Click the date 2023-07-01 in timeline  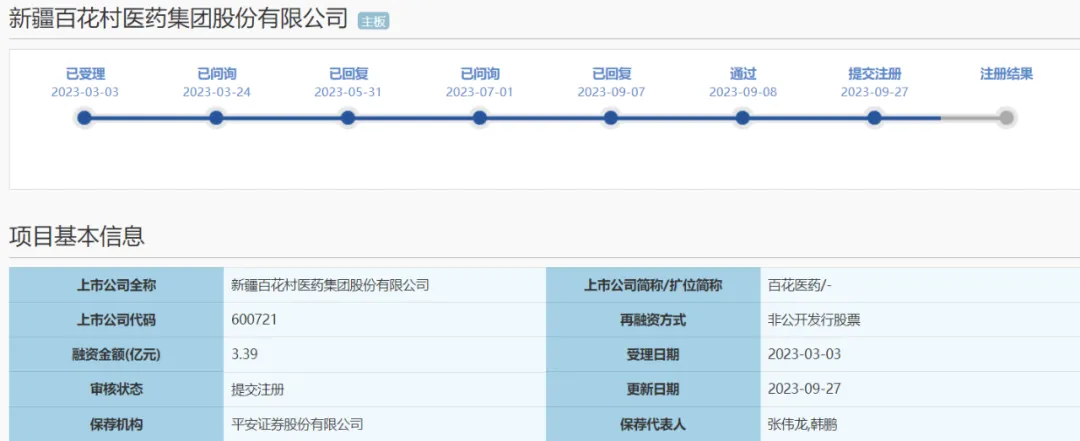tap(479, 92)
